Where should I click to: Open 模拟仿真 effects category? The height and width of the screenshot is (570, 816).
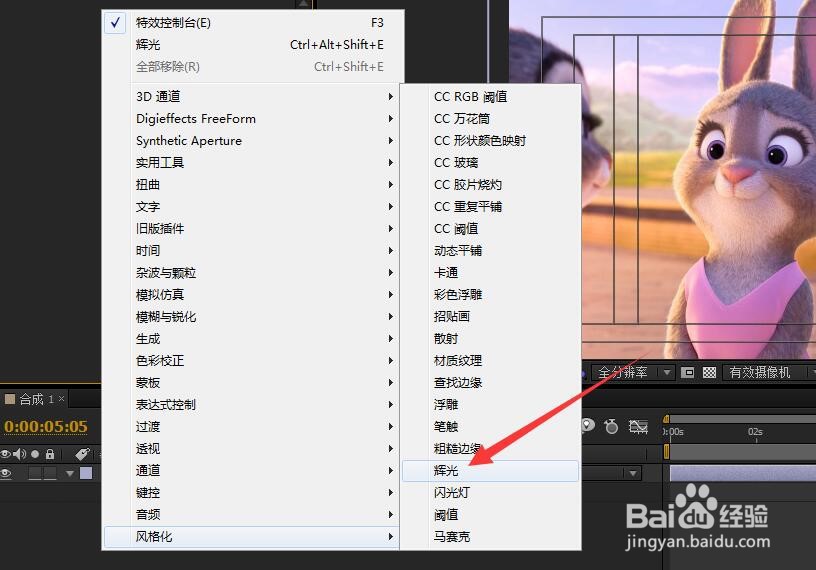[252, 295]
